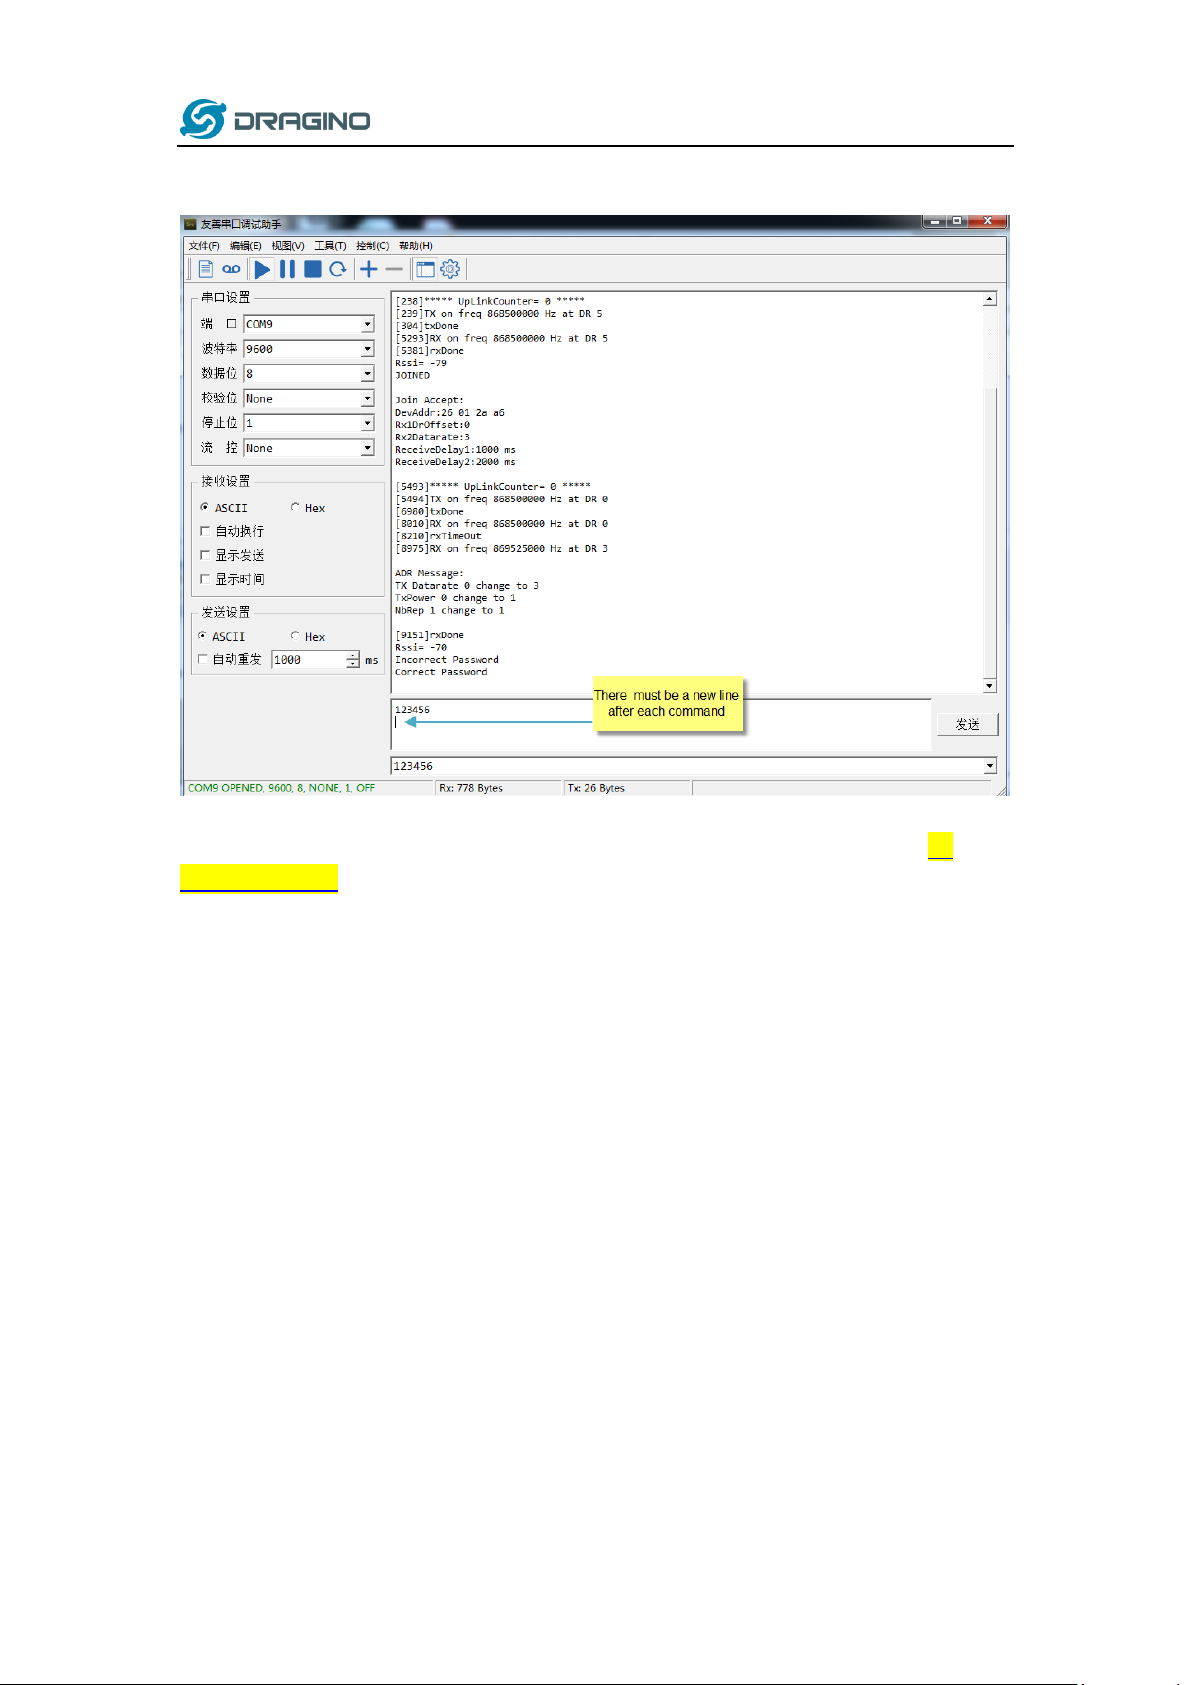Viewport: 1192px width, 1685px height.
Task: Expand the stop bits dropdown showing 1
Action: 368,423
